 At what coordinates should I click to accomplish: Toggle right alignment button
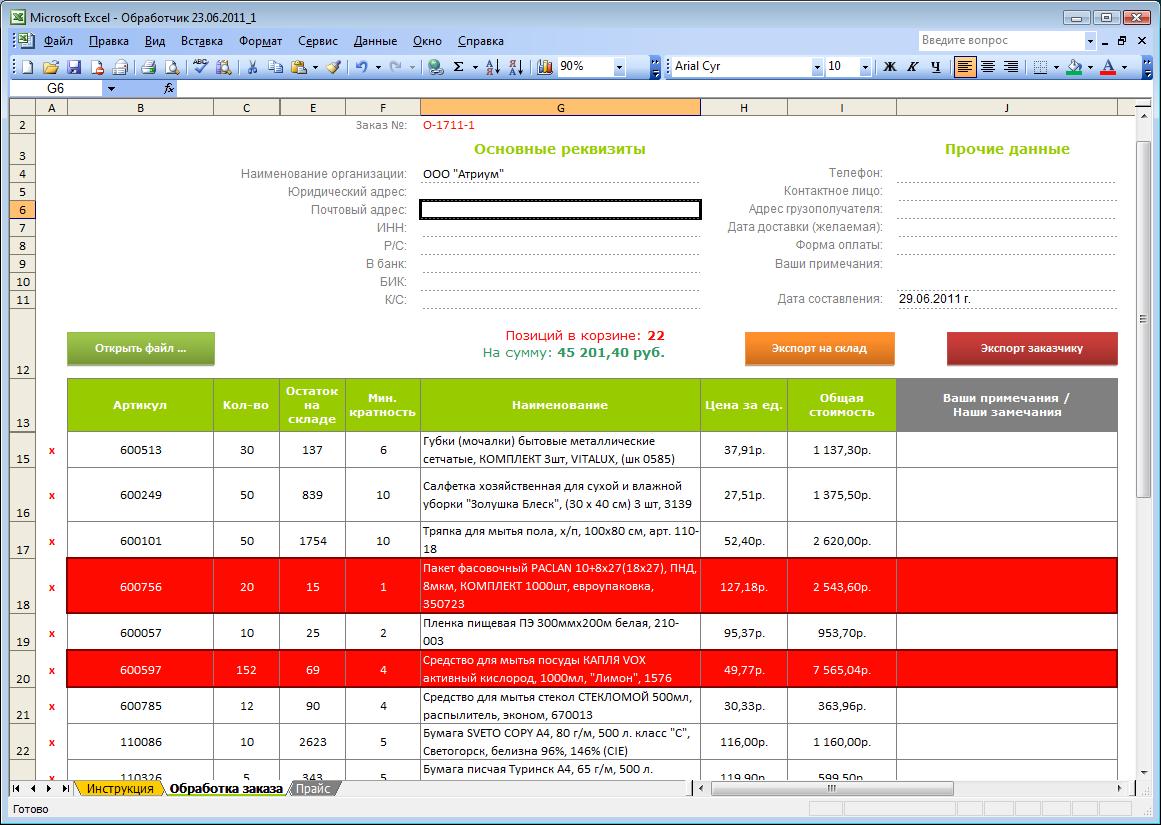tap(1011, 67)
